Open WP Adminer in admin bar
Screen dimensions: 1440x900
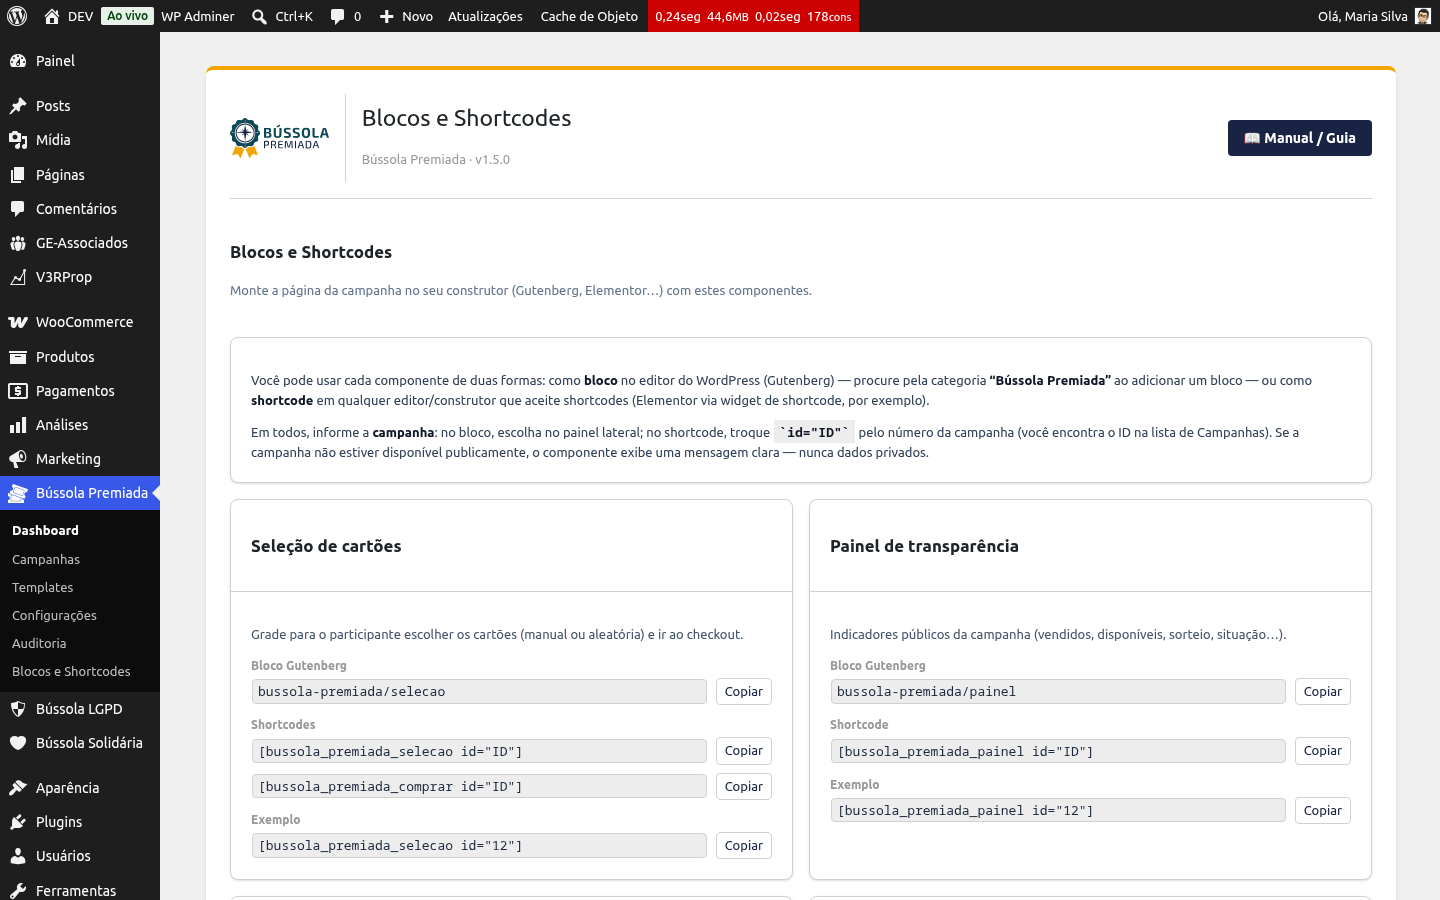pos(198,16)
